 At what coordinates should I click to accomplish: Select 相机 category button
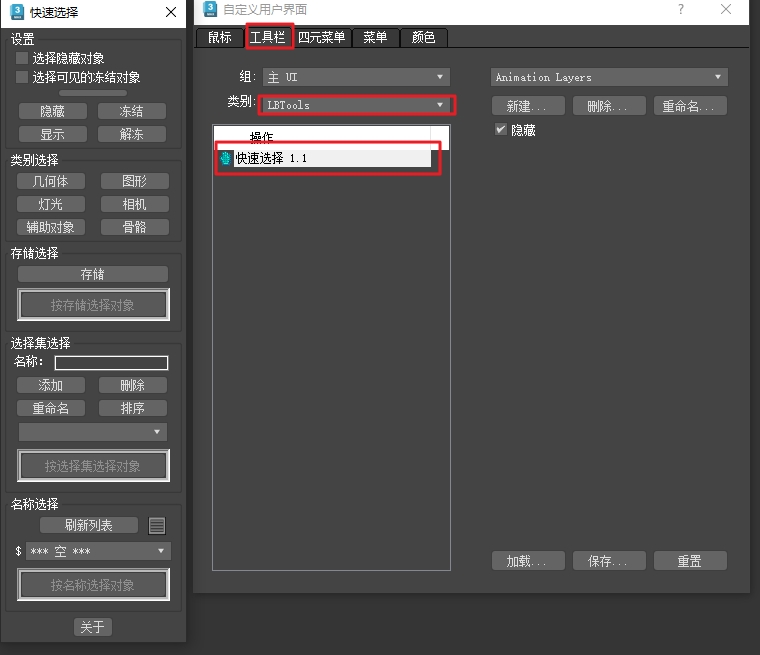pyautogui.click(x=134, y=204)
